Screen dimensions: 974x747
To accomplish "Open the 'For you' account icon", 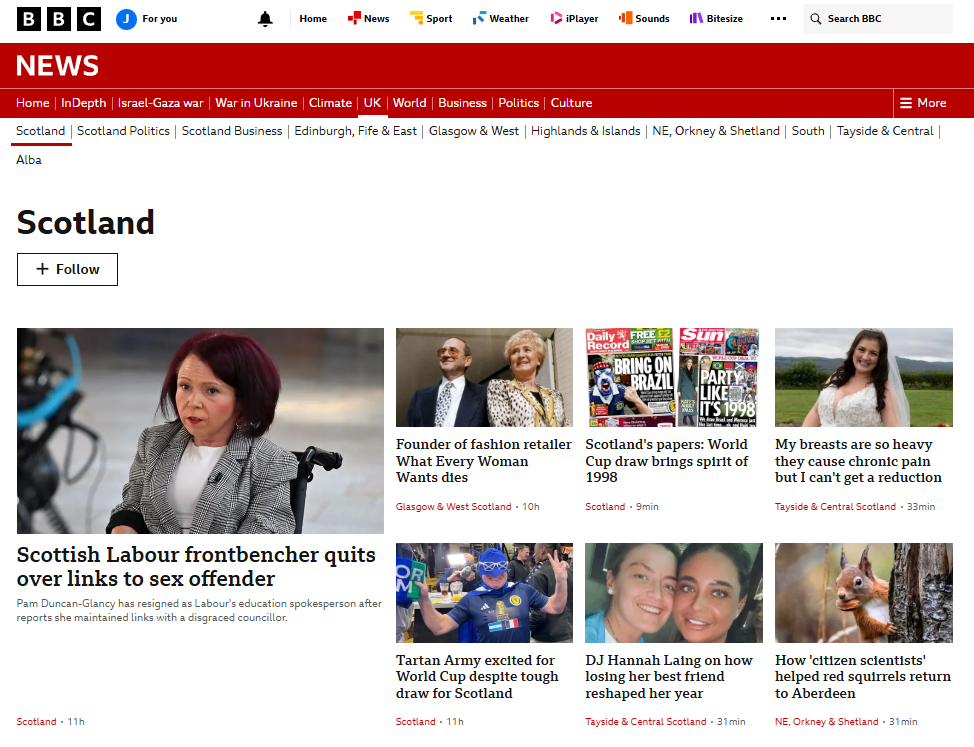I will click(x=126, y=19).
